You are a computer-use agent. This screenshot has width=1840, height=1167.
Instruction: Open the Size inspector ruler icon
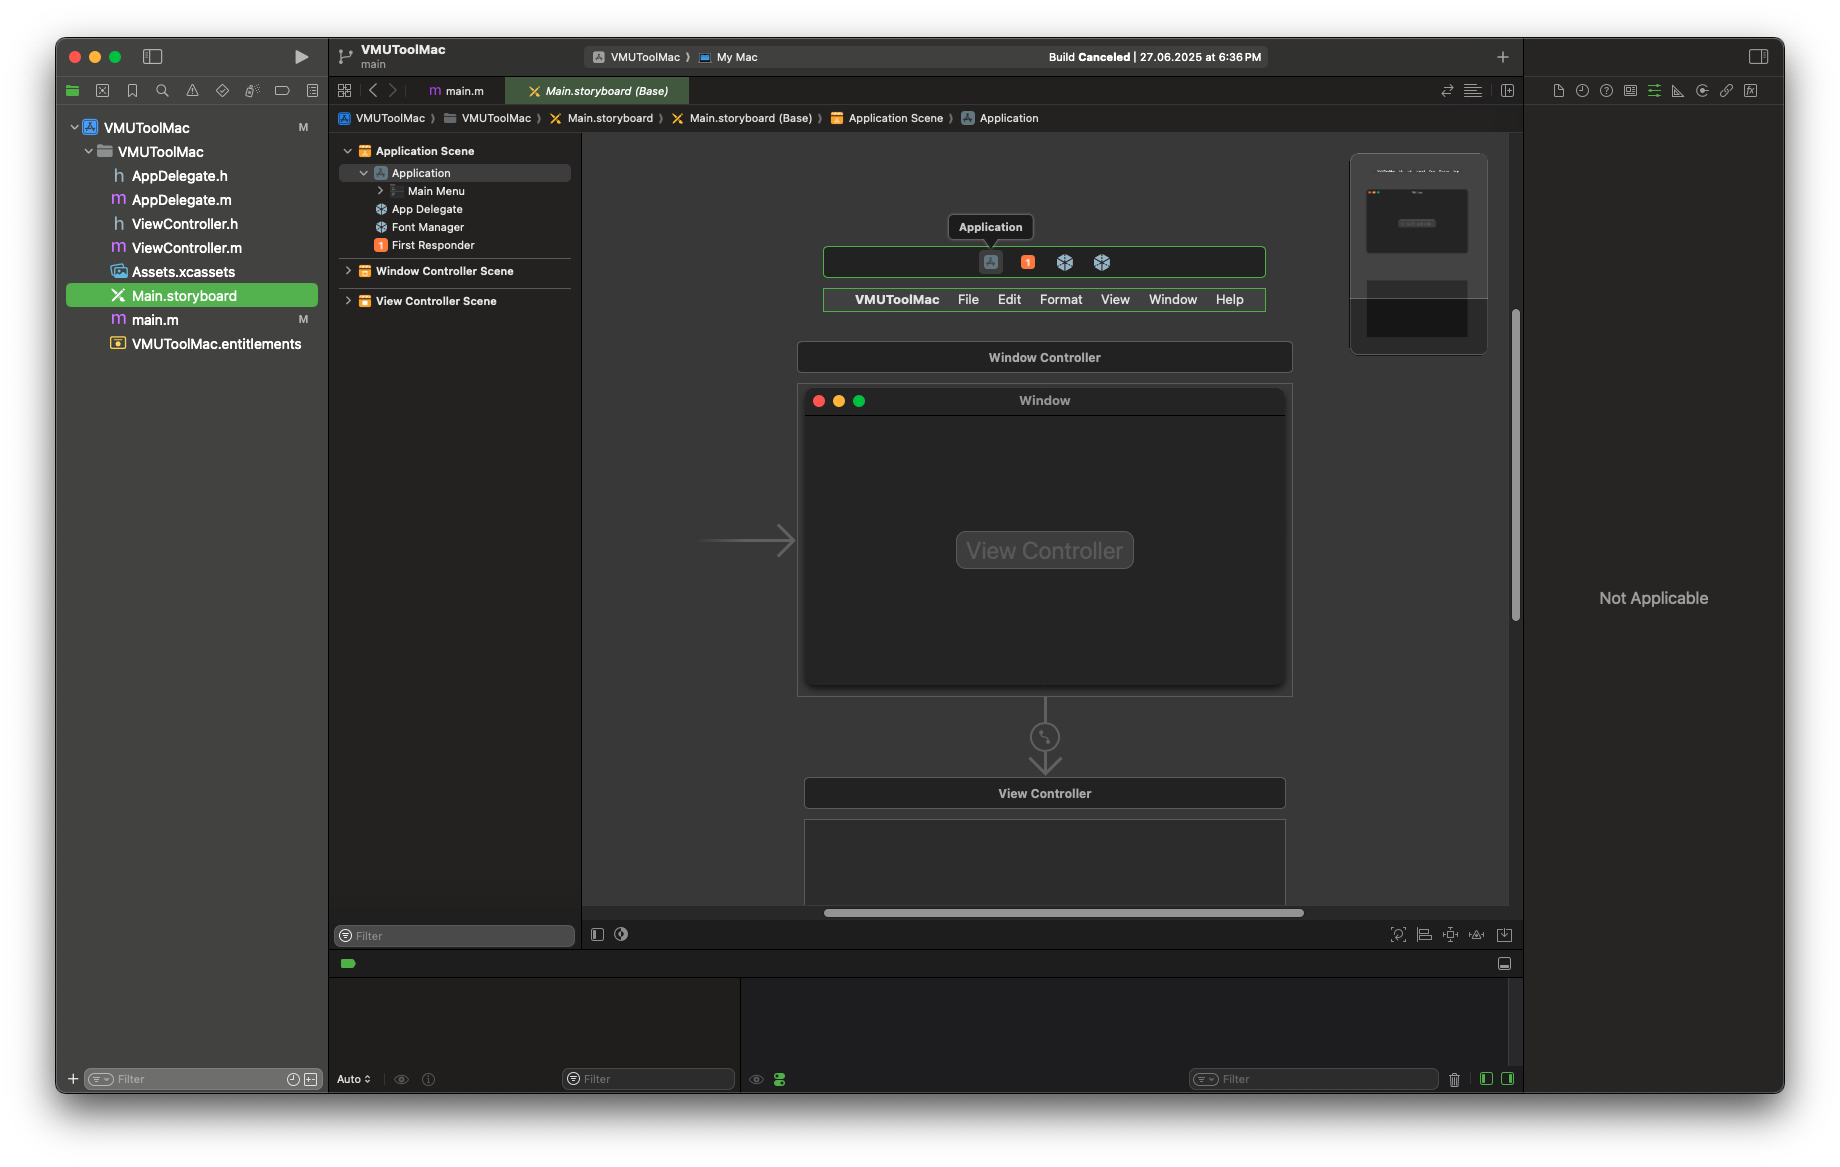pos(1678,91)
